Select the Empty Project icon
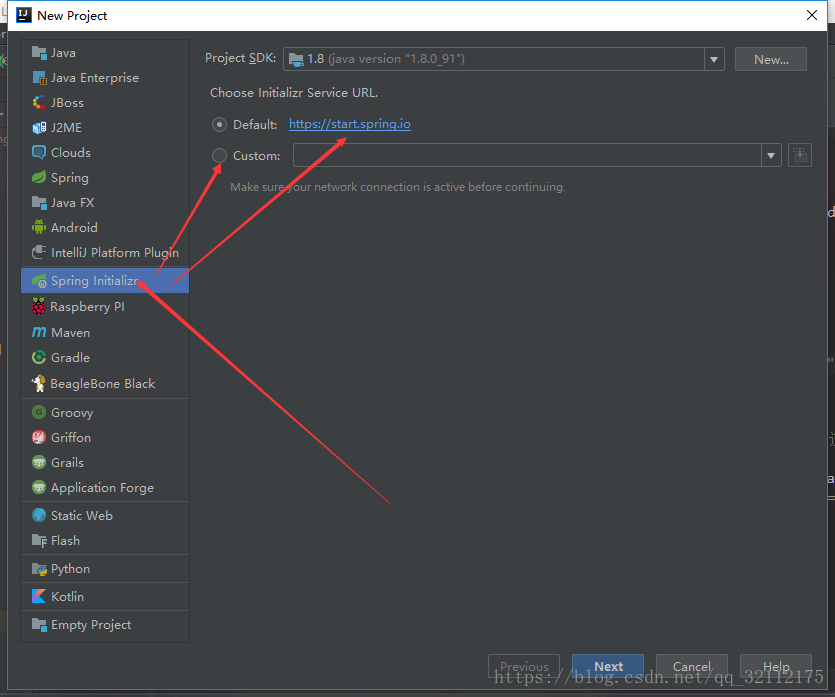This screenshot has height=697, width=835. pos(39,625)
